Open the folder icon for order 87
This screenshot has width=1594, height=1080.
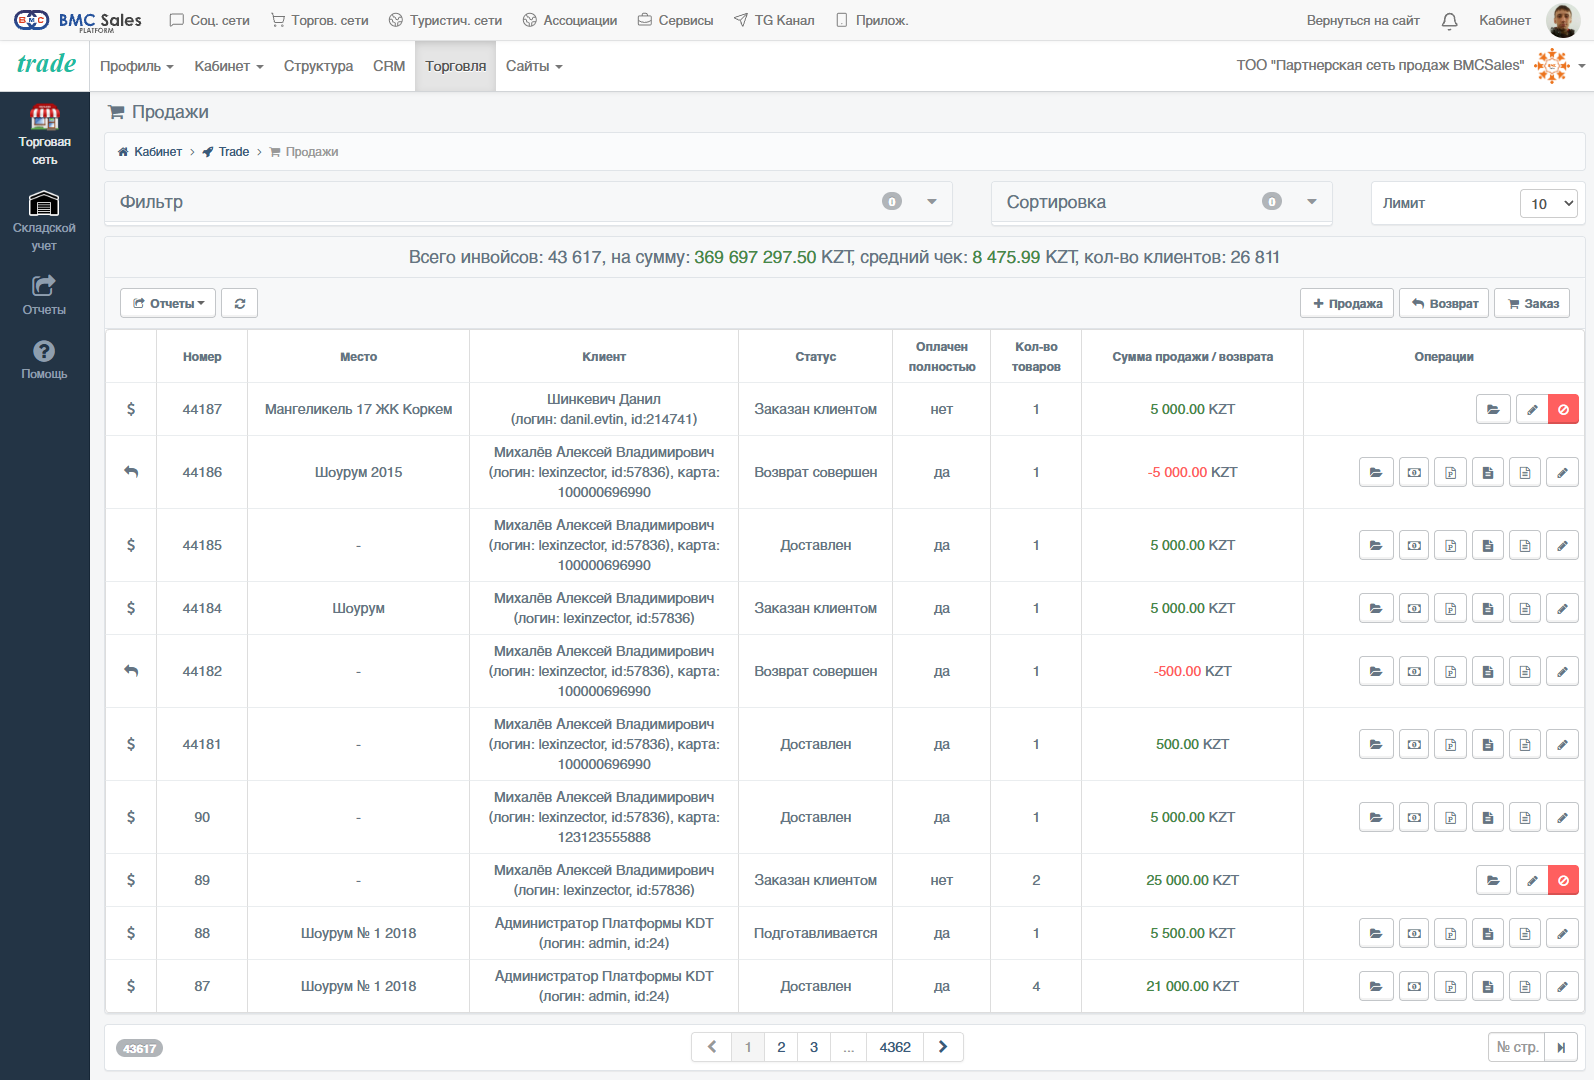[1376, 986]
